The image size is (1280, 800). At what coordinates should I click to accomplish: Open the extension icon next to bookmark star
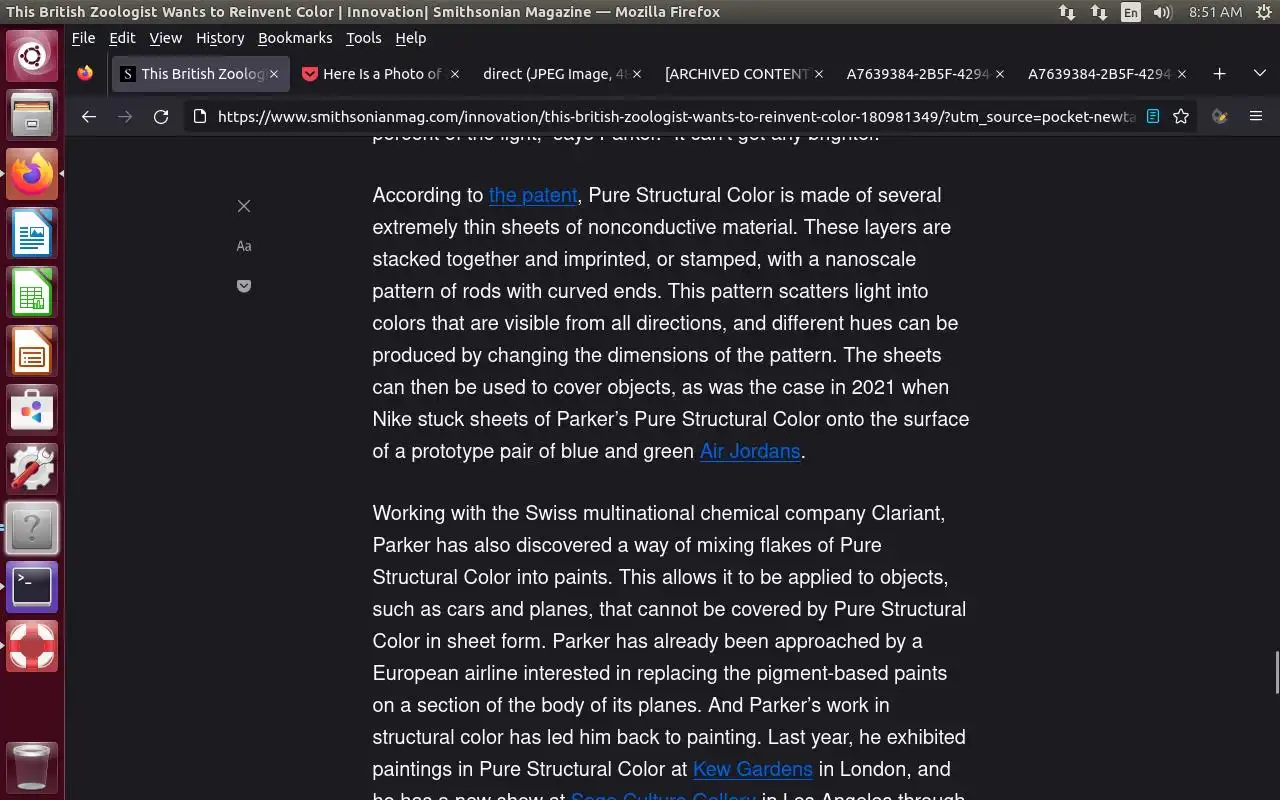coord(1220,116)
